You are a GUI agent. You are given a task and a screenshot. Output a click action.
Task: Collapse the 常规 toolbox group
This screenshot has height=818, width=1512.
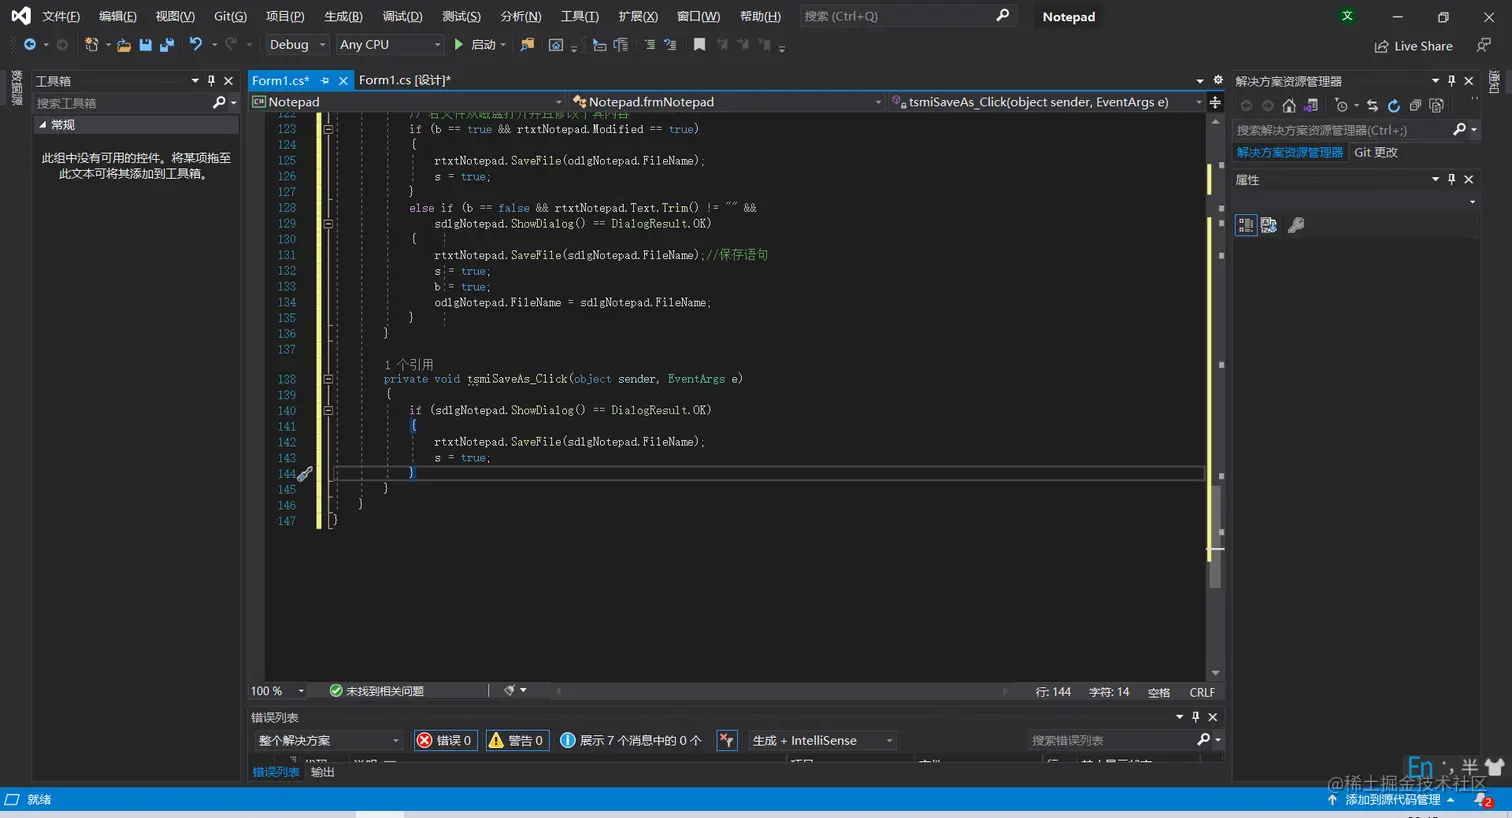coord(43,125)
